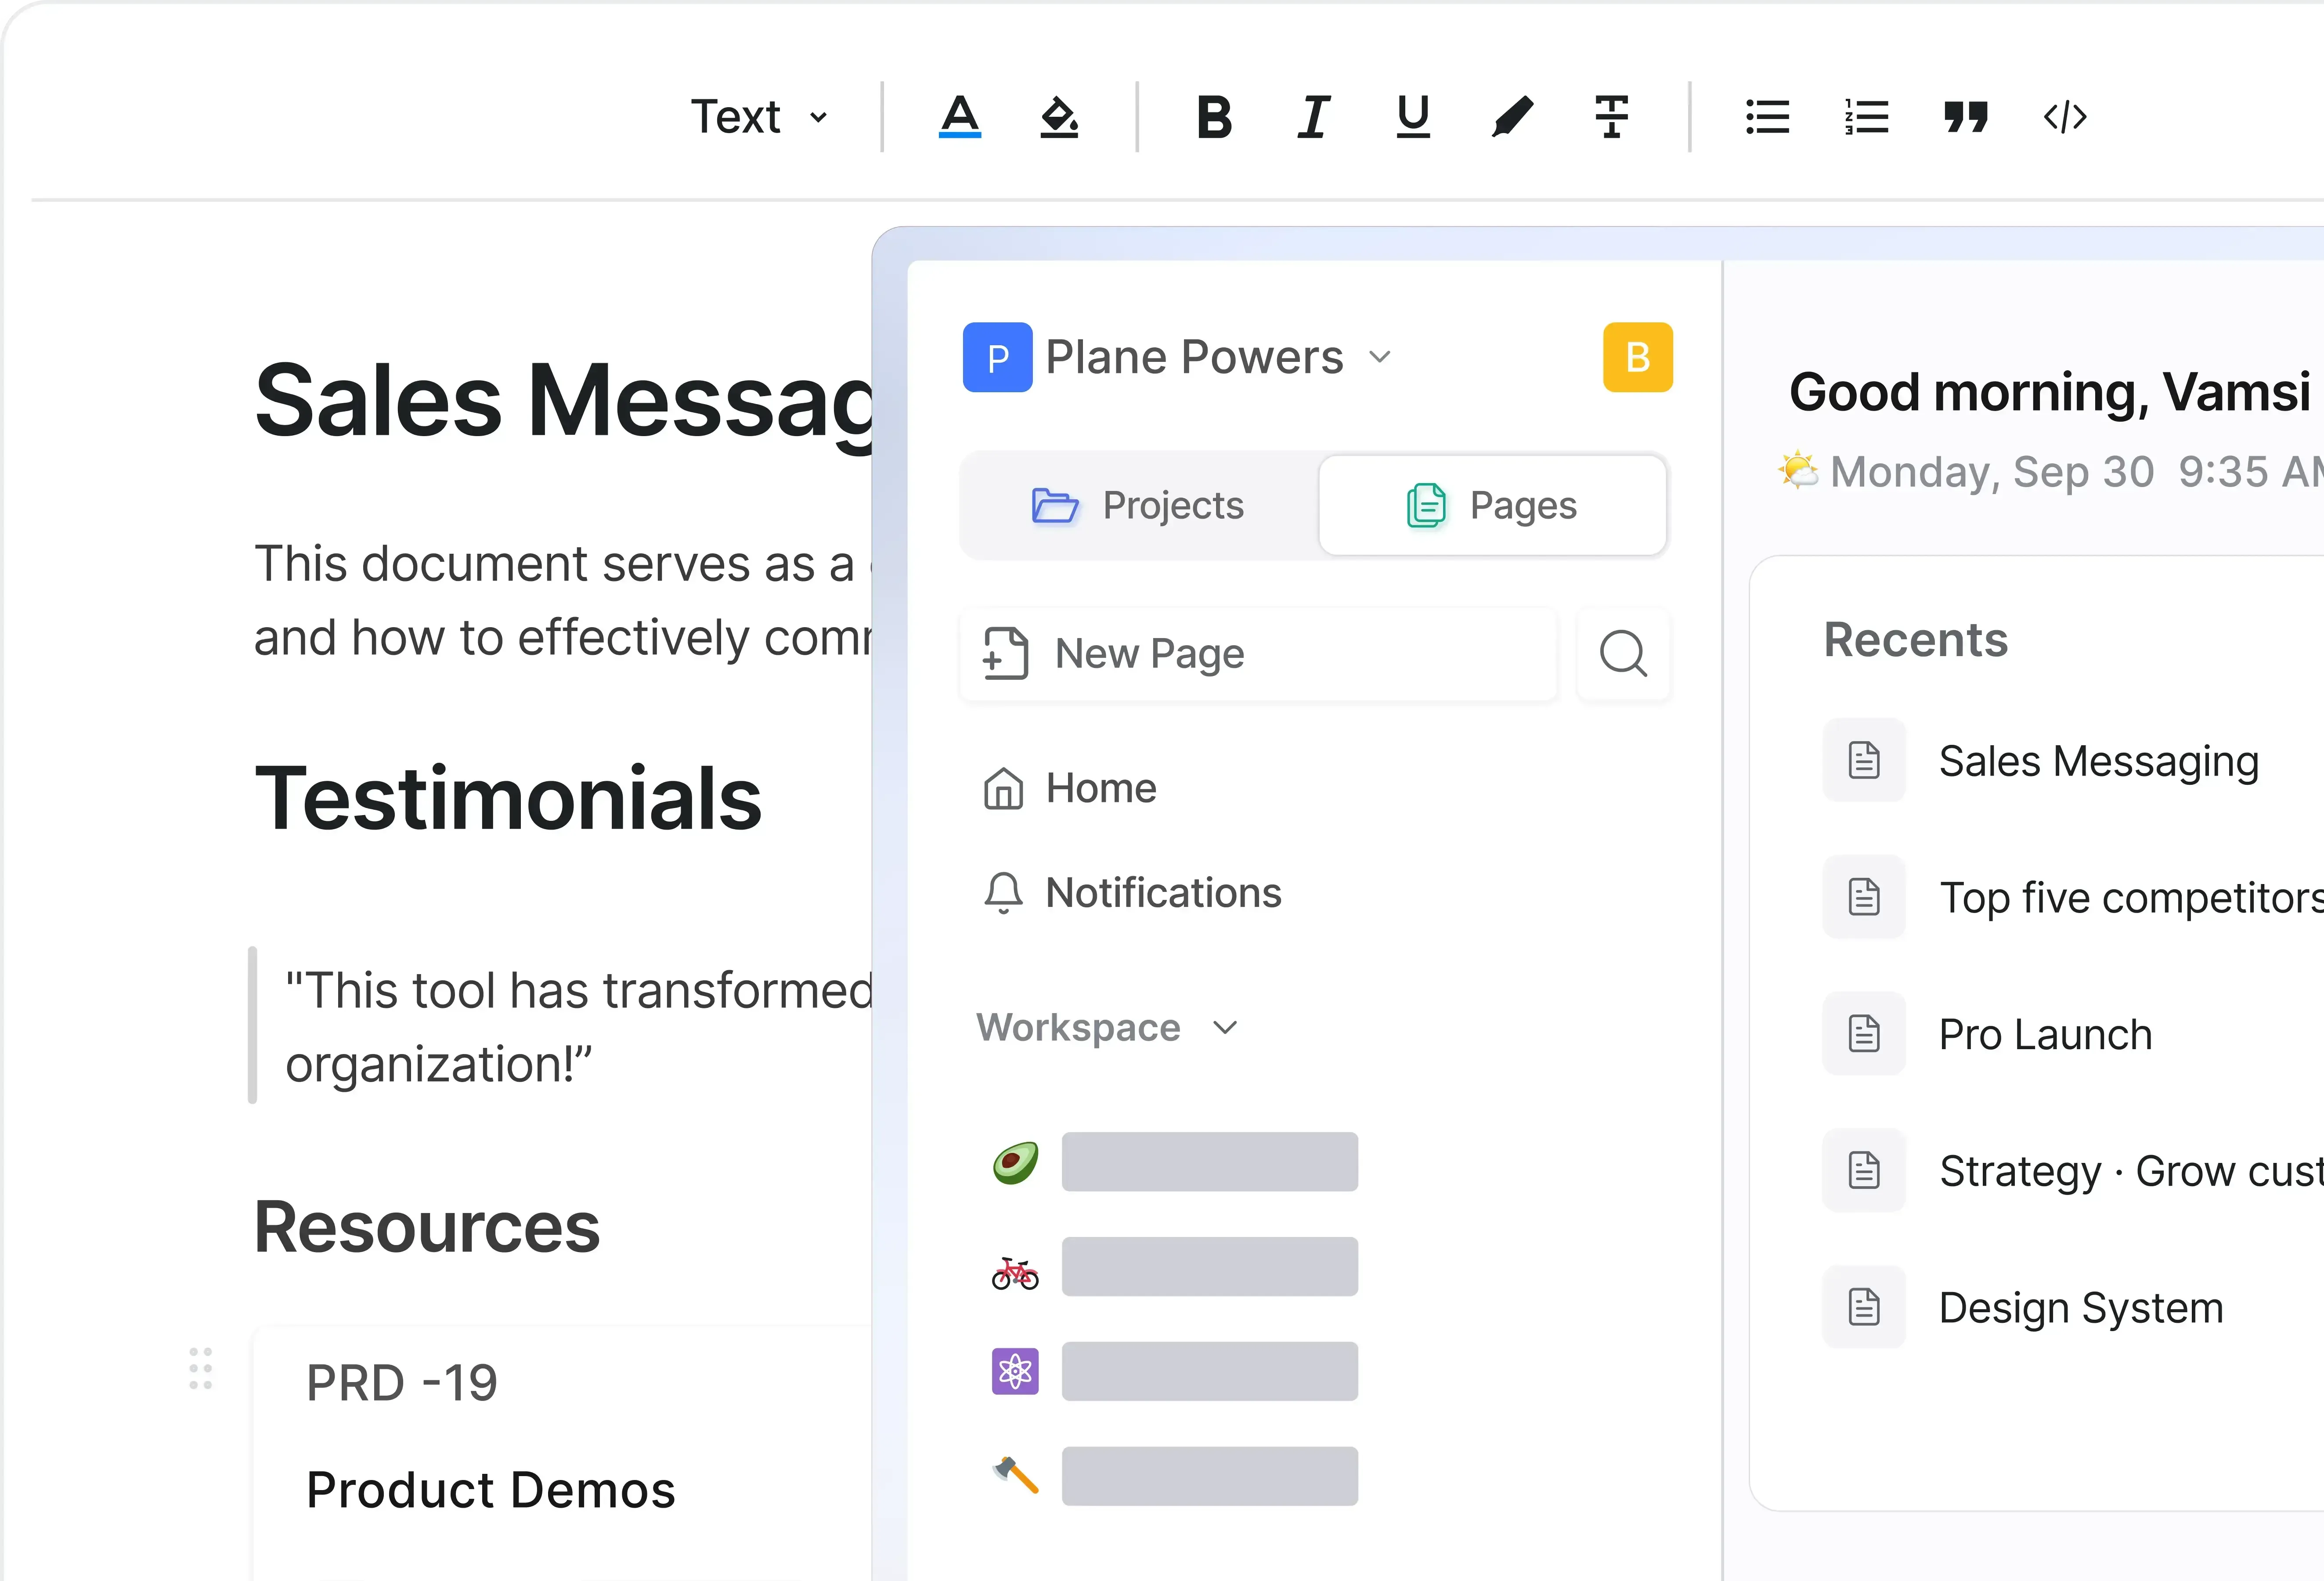Toggle bold formatting in toolbar
The width and height of the screenshot is (2324, 1581).
tap(1214, 117)
